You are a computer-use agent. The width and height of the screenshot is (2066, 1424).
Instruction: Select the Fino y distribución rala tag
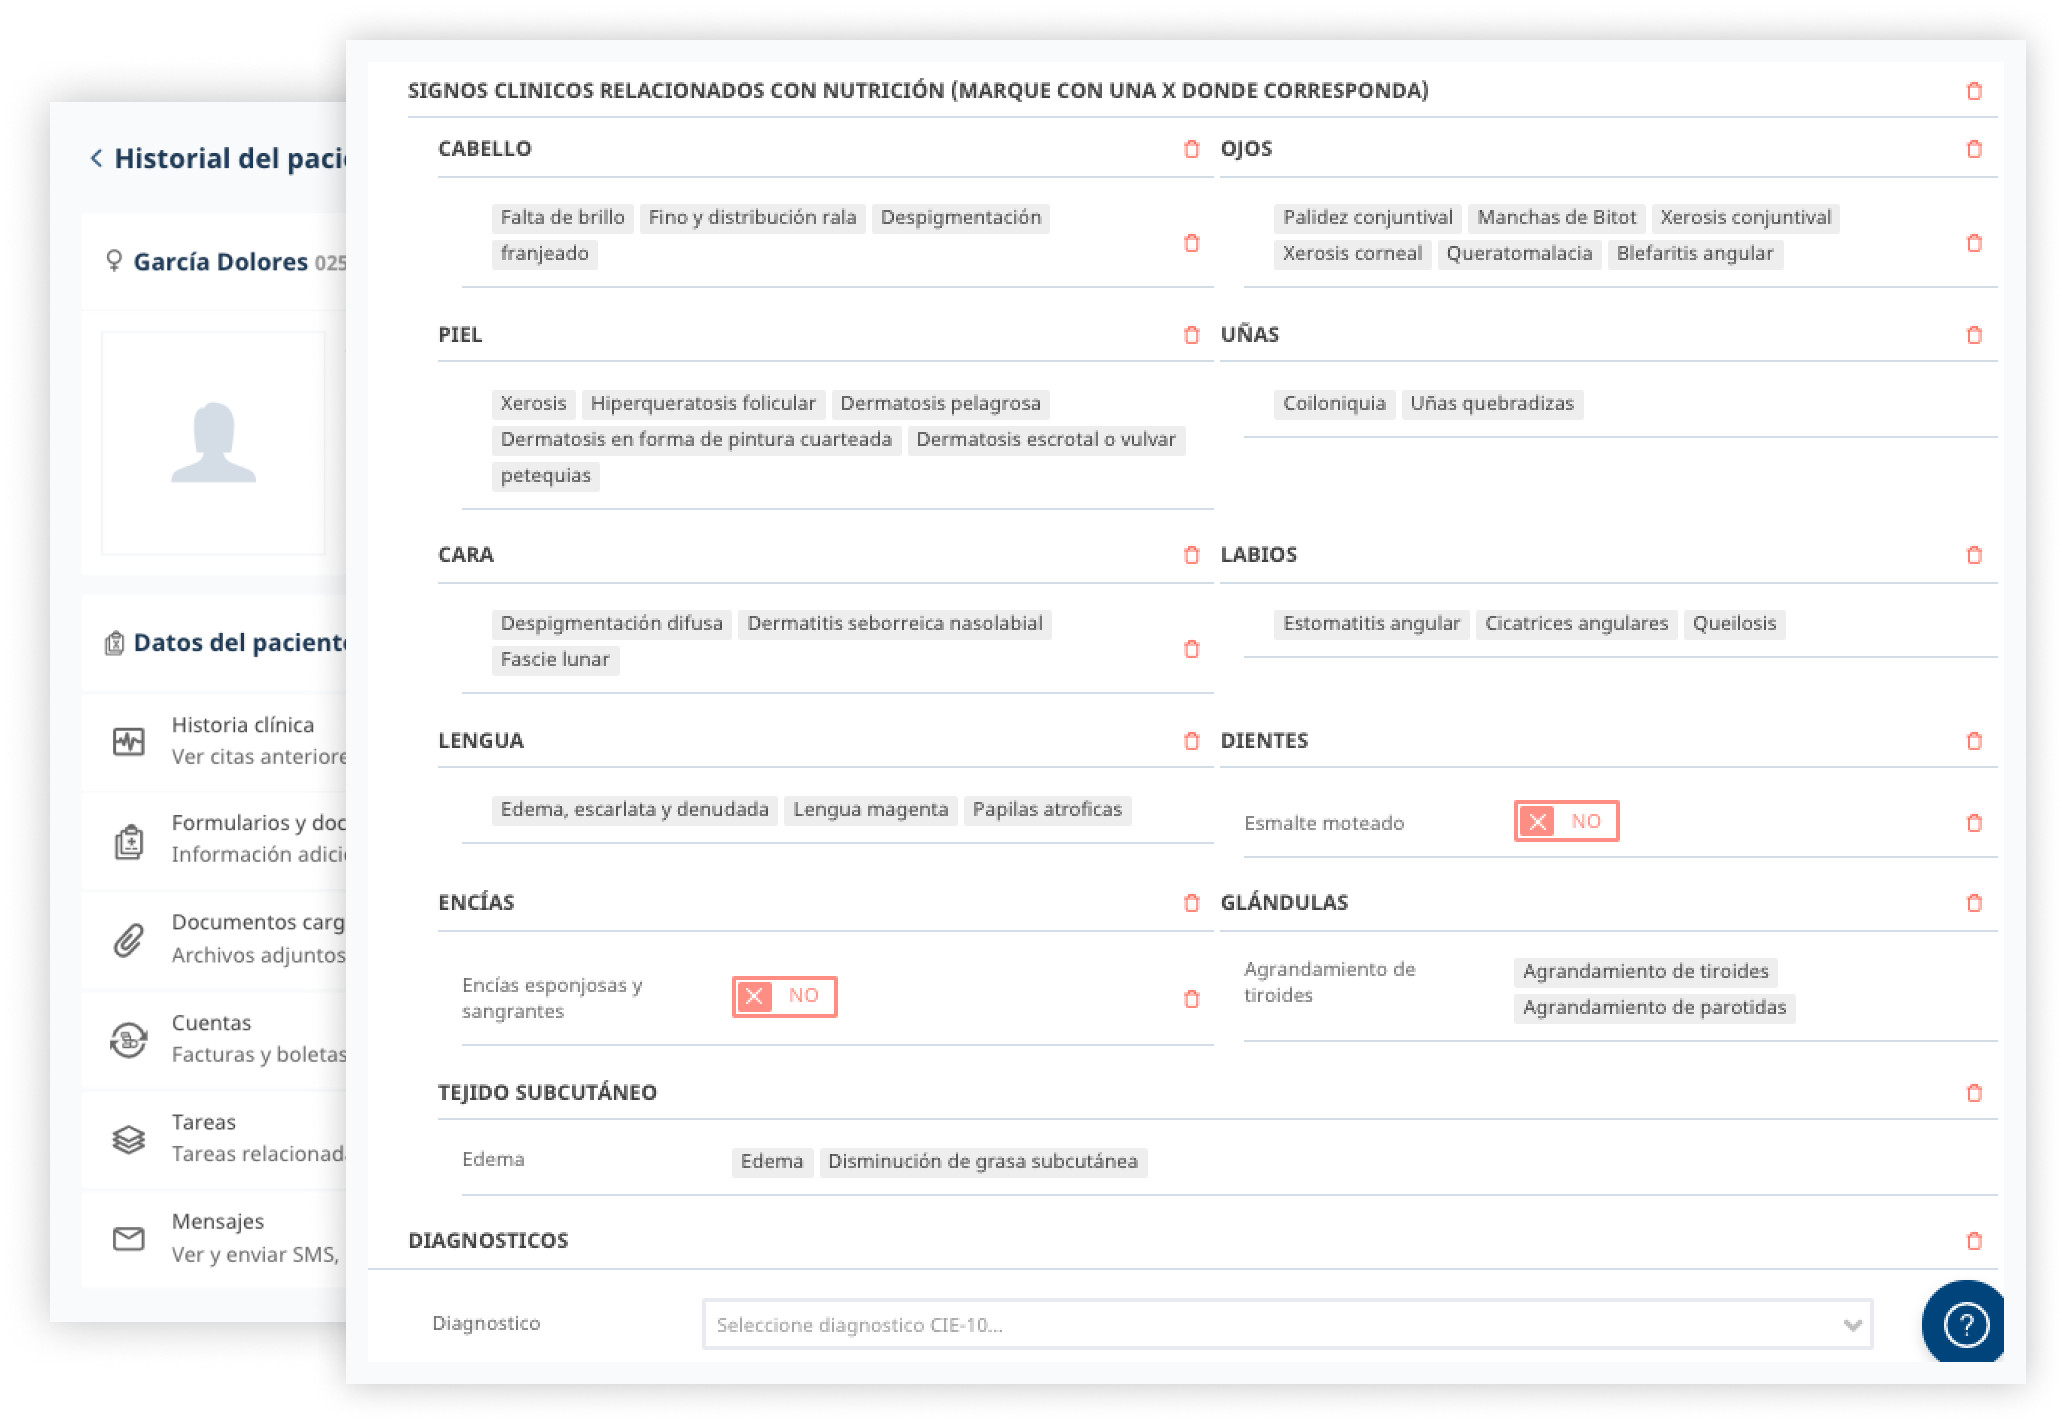coord(752,218)
